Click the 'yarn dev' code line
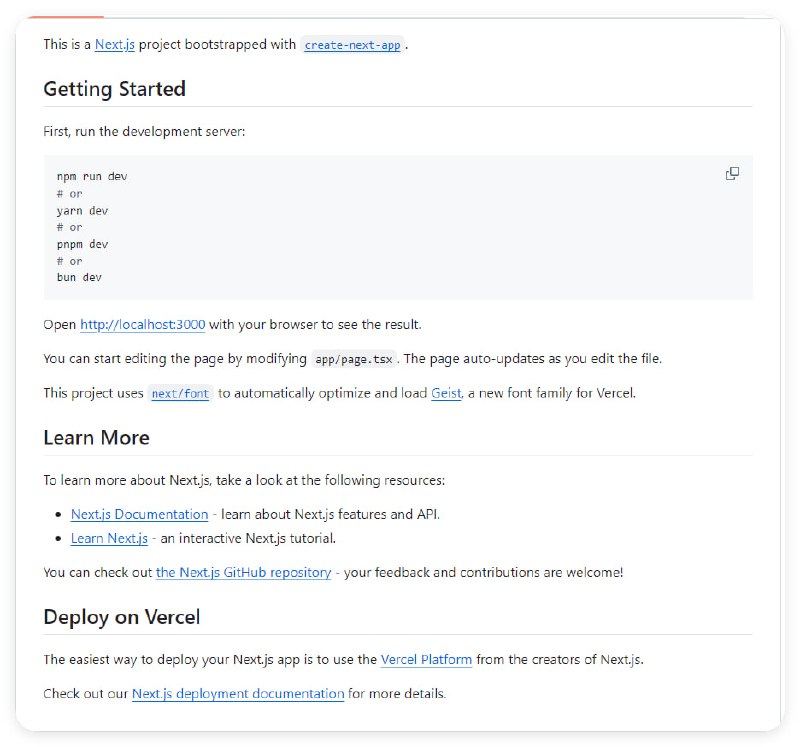800x747 pixels. click(82, 211)
